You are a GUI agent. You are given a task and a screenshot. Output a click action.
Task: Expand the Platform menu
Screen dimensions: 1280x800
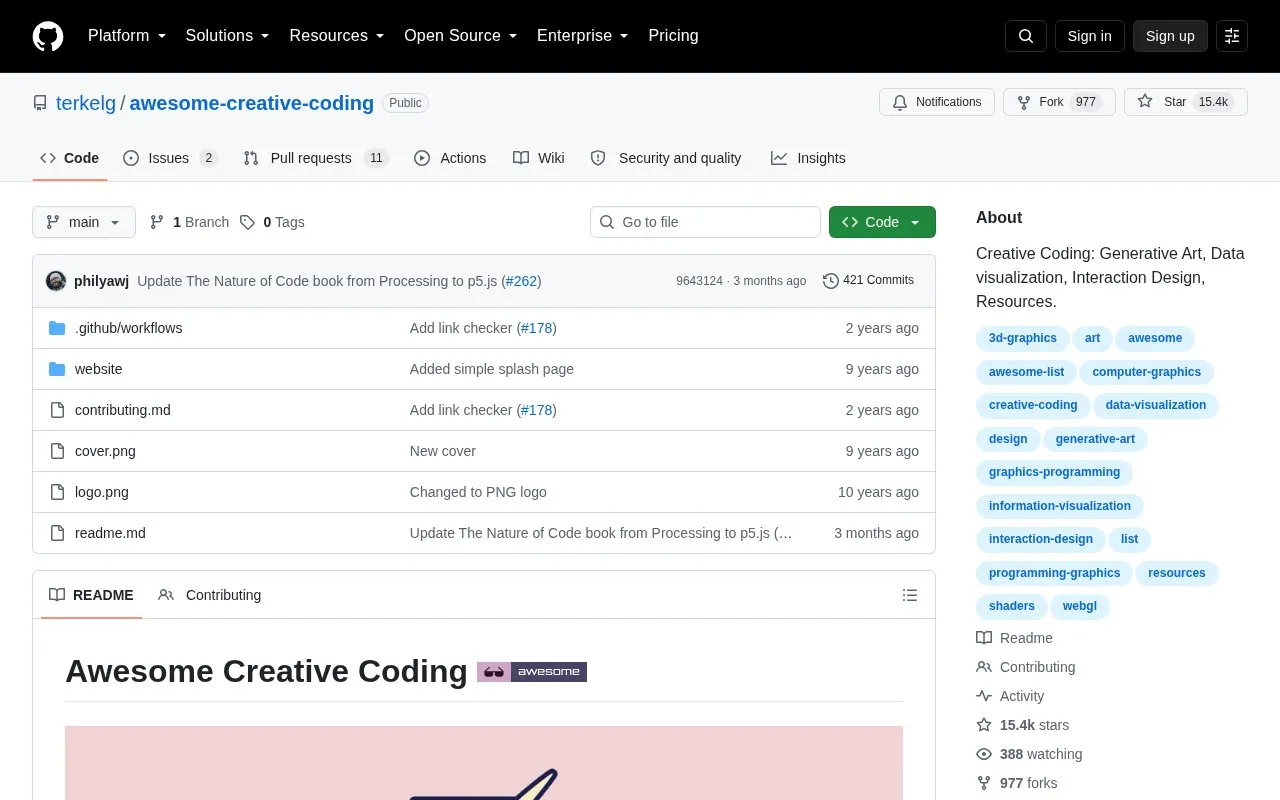(127, 36)
